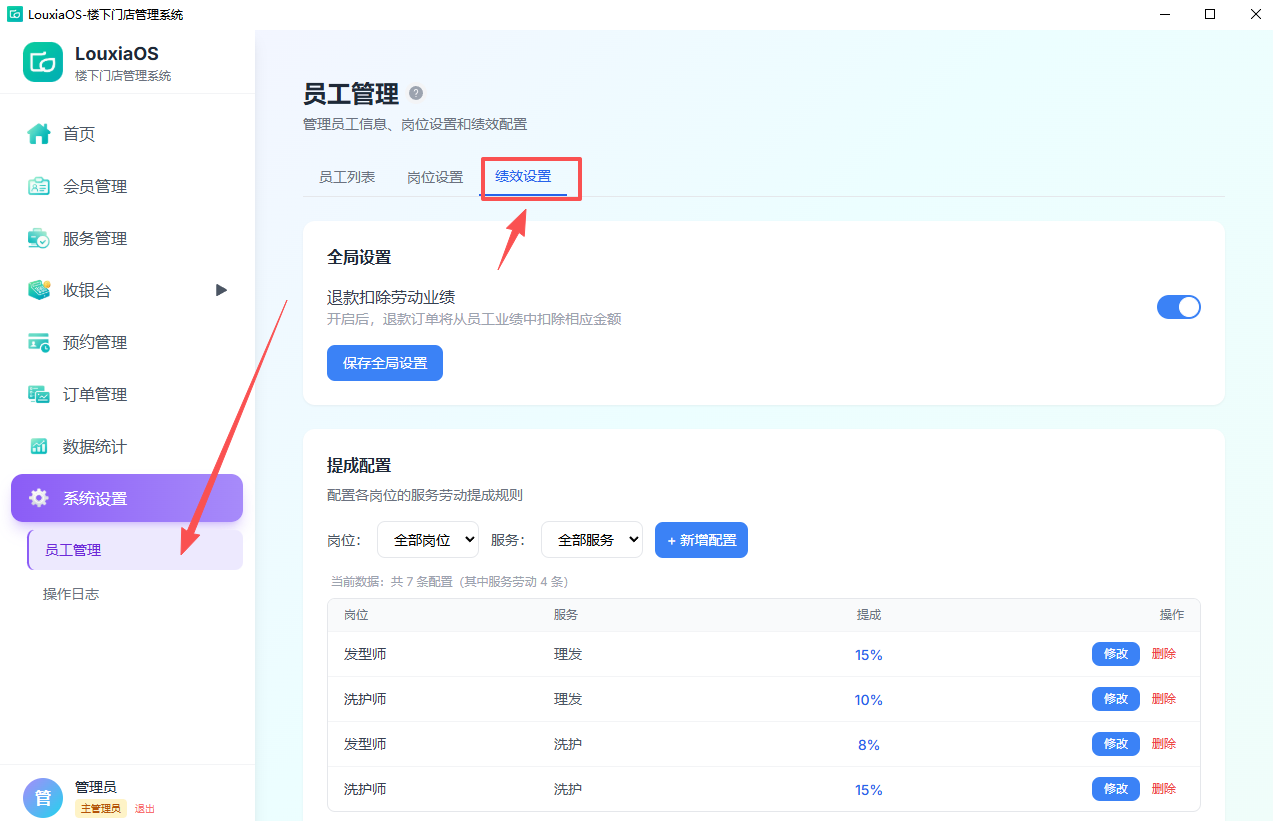Click the home icon beside 首页

[x=39, y=134]
